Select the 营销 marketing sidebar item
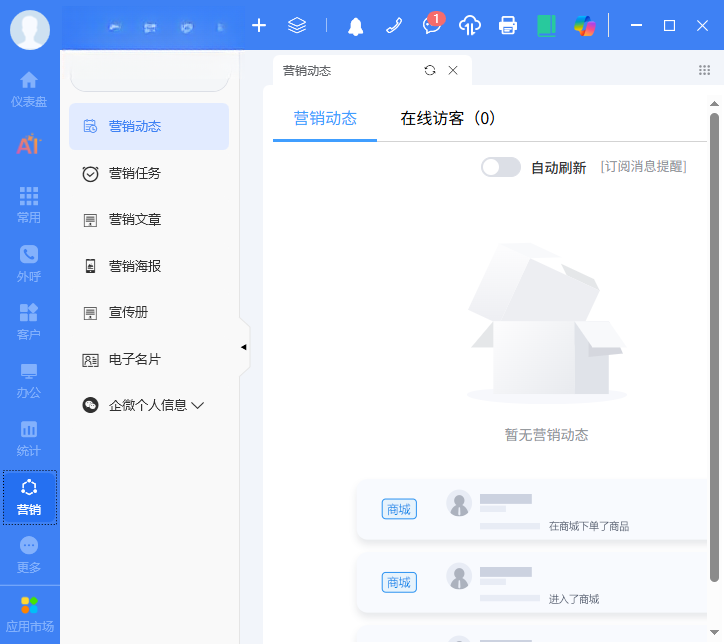The image size is (724, 644). [x=30, y=497]
